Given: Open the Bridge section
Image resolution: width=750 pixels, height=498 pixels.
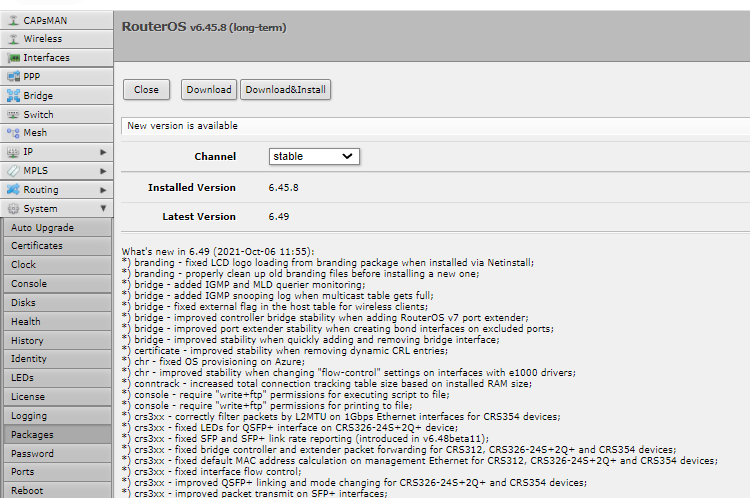Looking at the screenshot, I should [56, 96].
